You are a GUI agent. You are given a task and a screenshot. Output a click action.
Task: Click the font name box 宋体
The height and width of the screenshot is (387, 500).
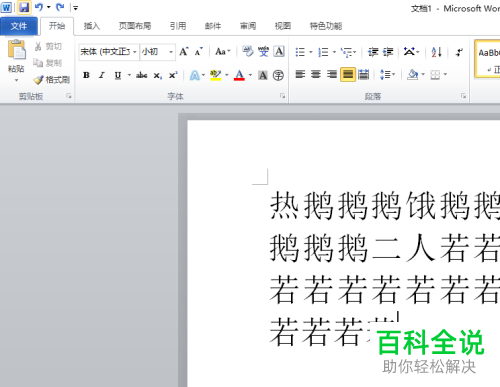(105, 52)
